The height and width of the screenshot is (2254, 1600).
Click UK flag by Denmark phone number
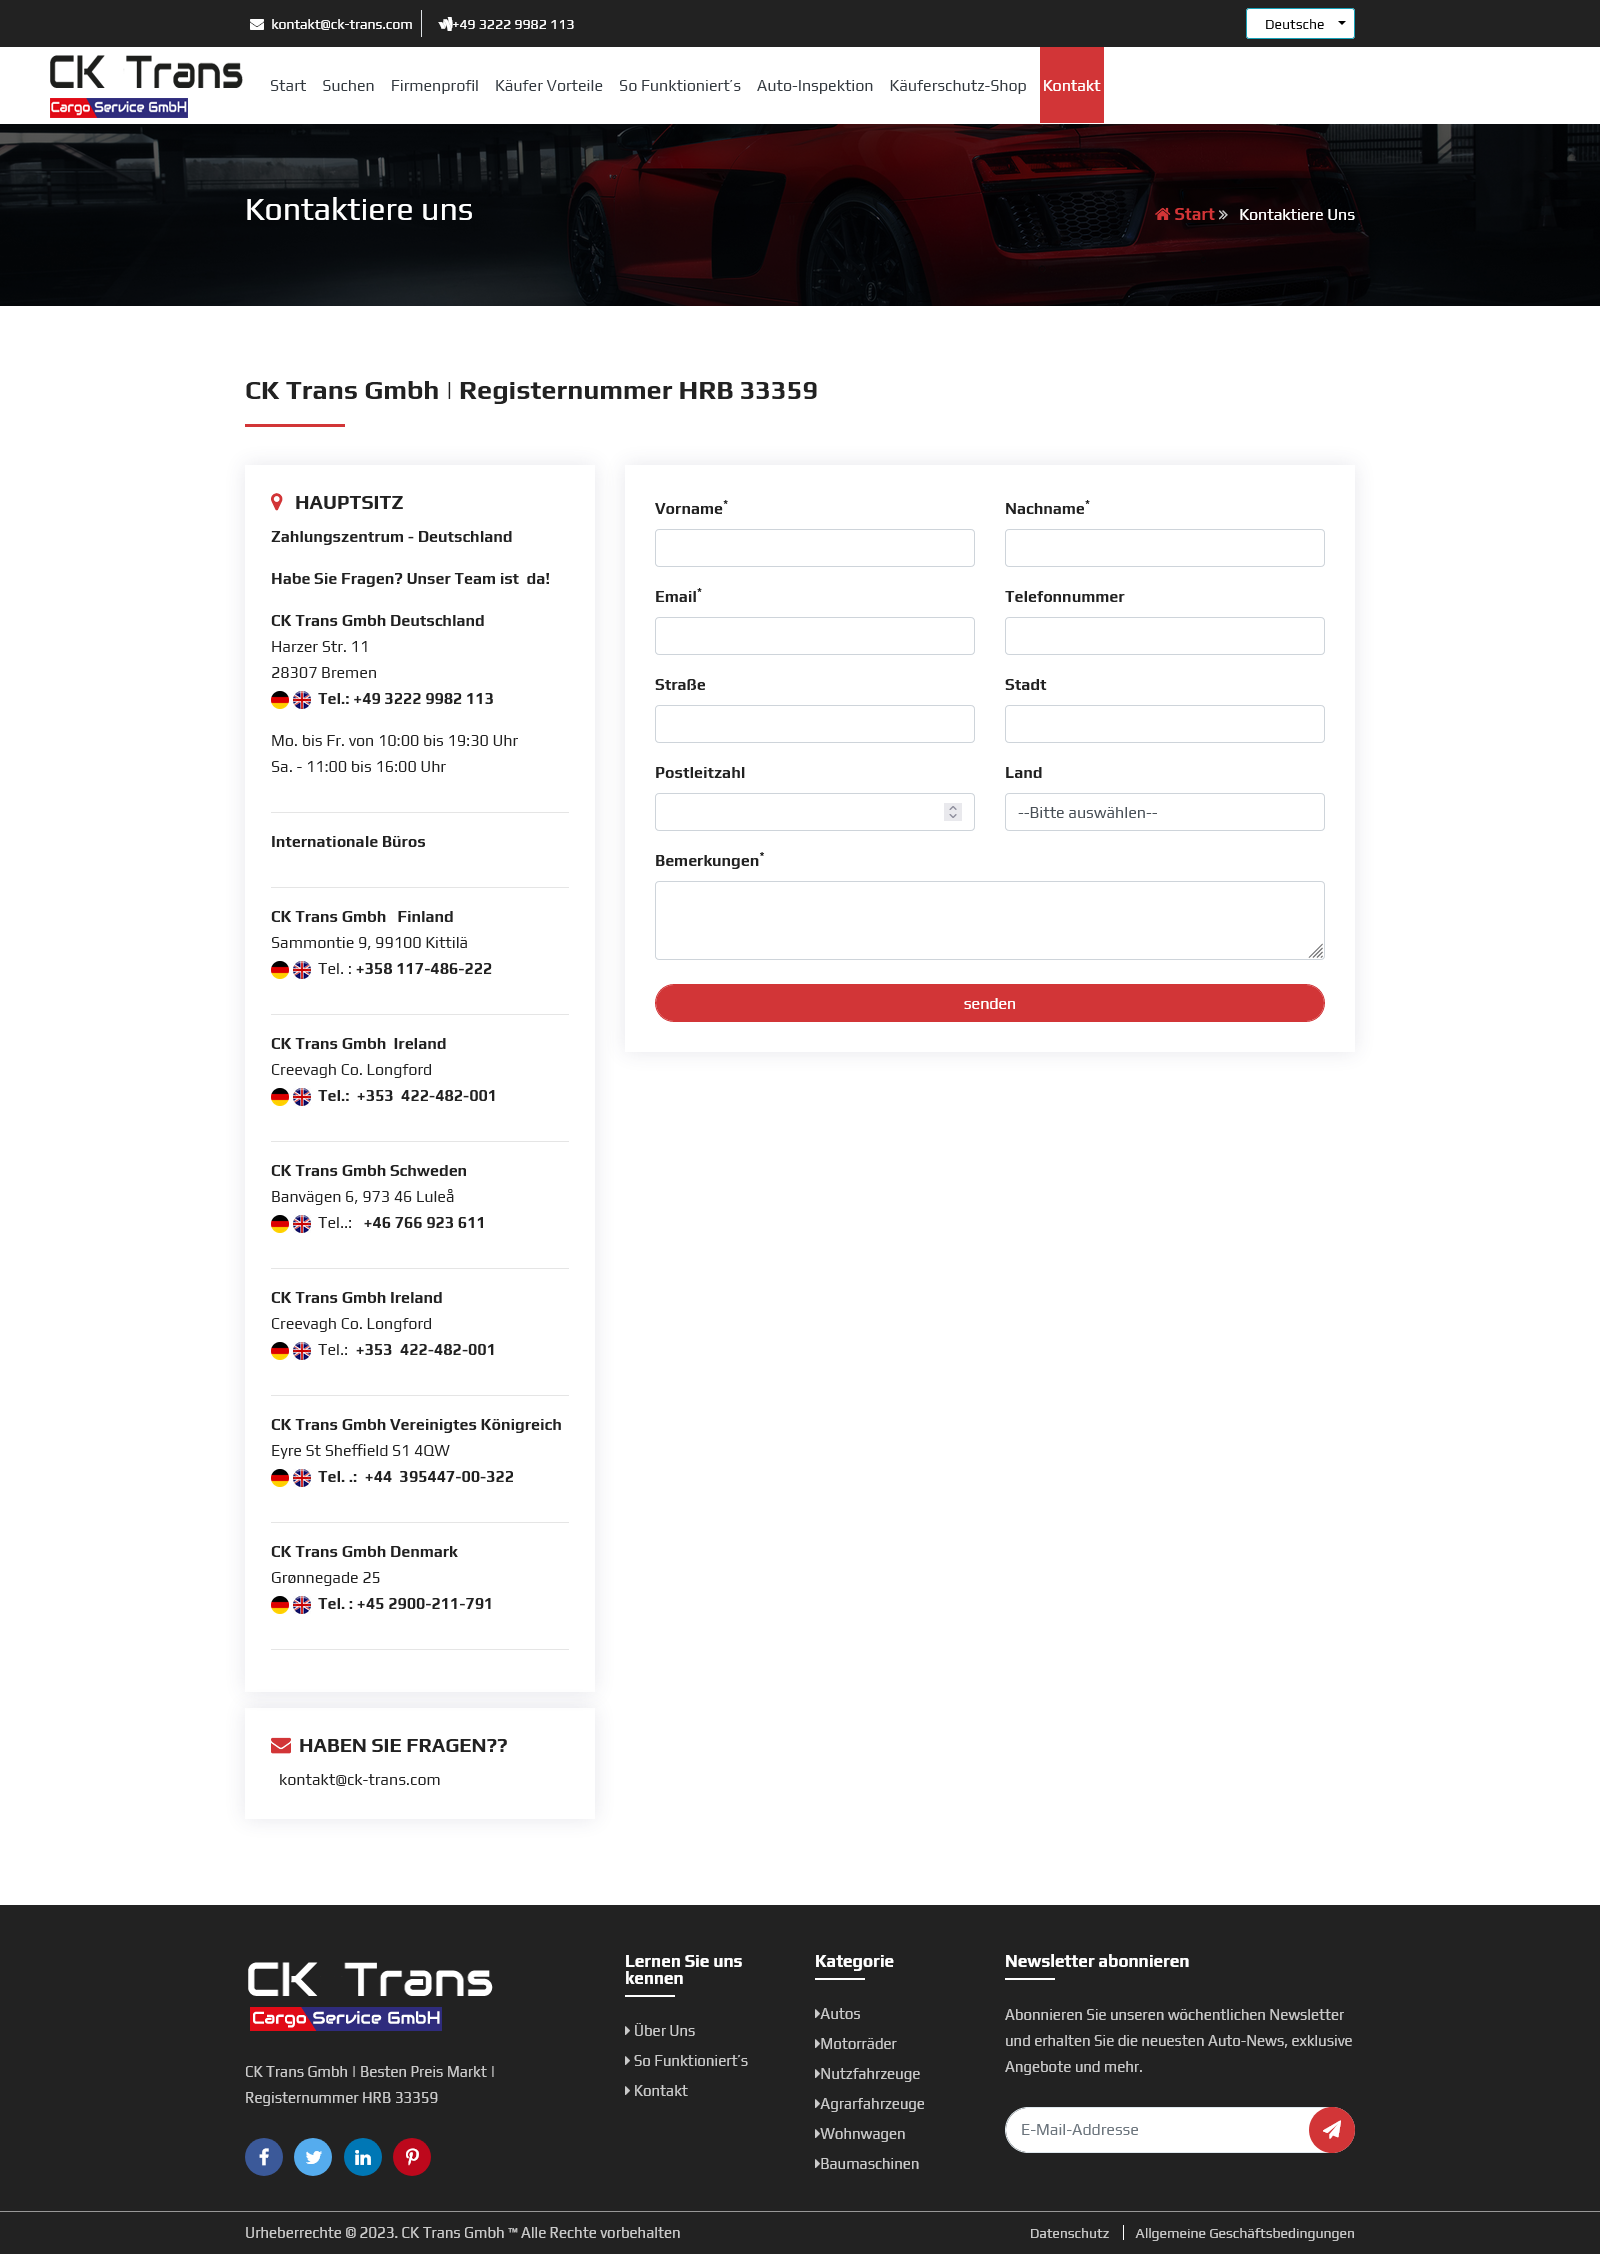point(302,1605)
